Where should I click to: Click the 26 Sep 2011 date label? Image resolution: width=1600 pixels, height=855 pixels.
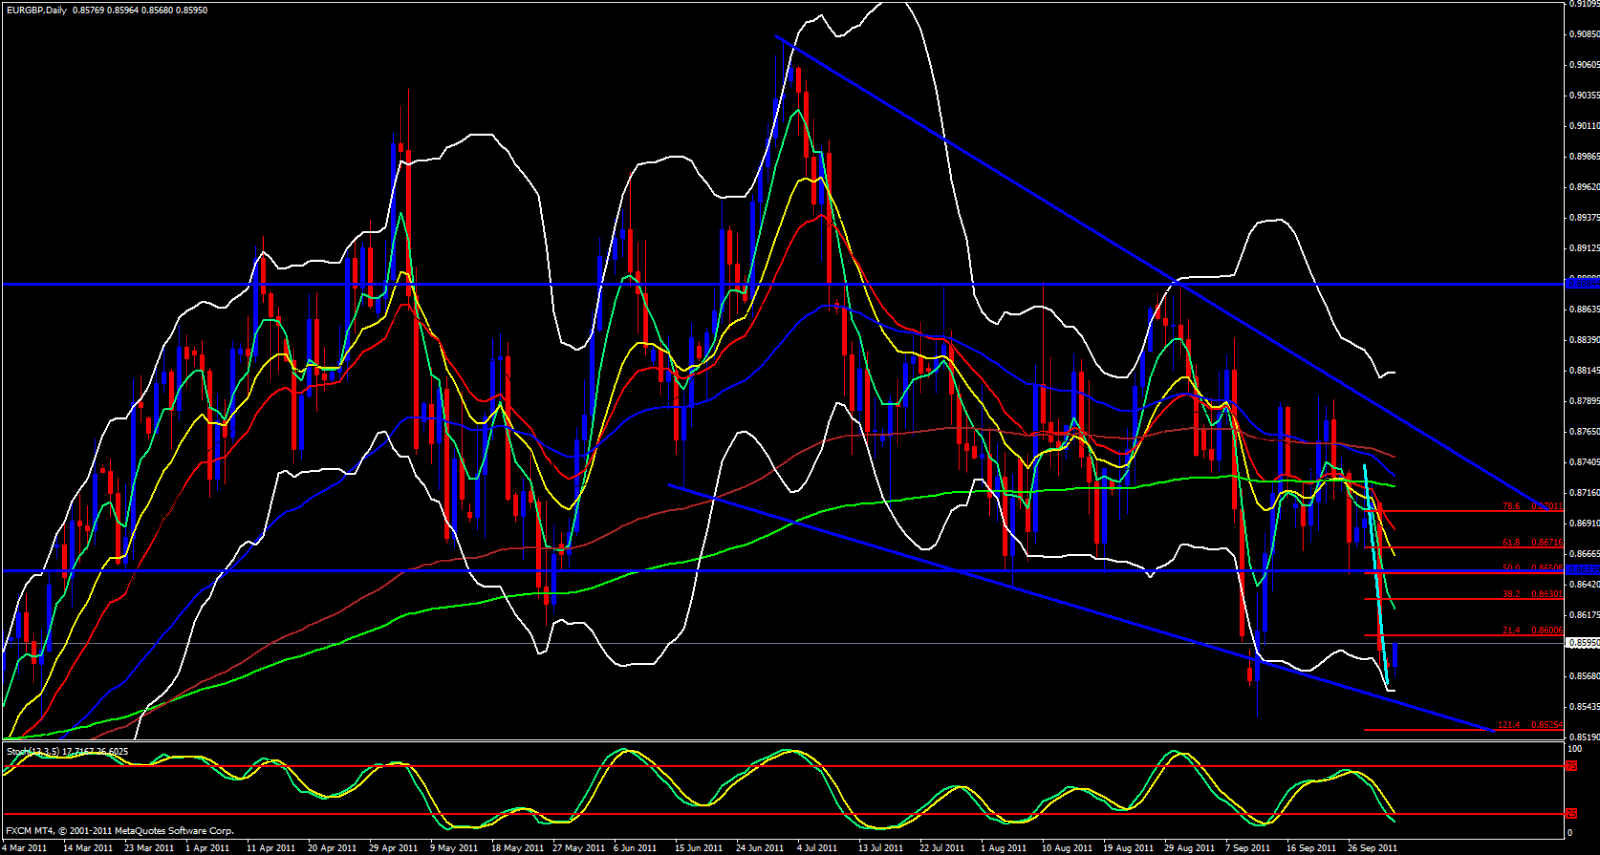(x=1373, y=848)
